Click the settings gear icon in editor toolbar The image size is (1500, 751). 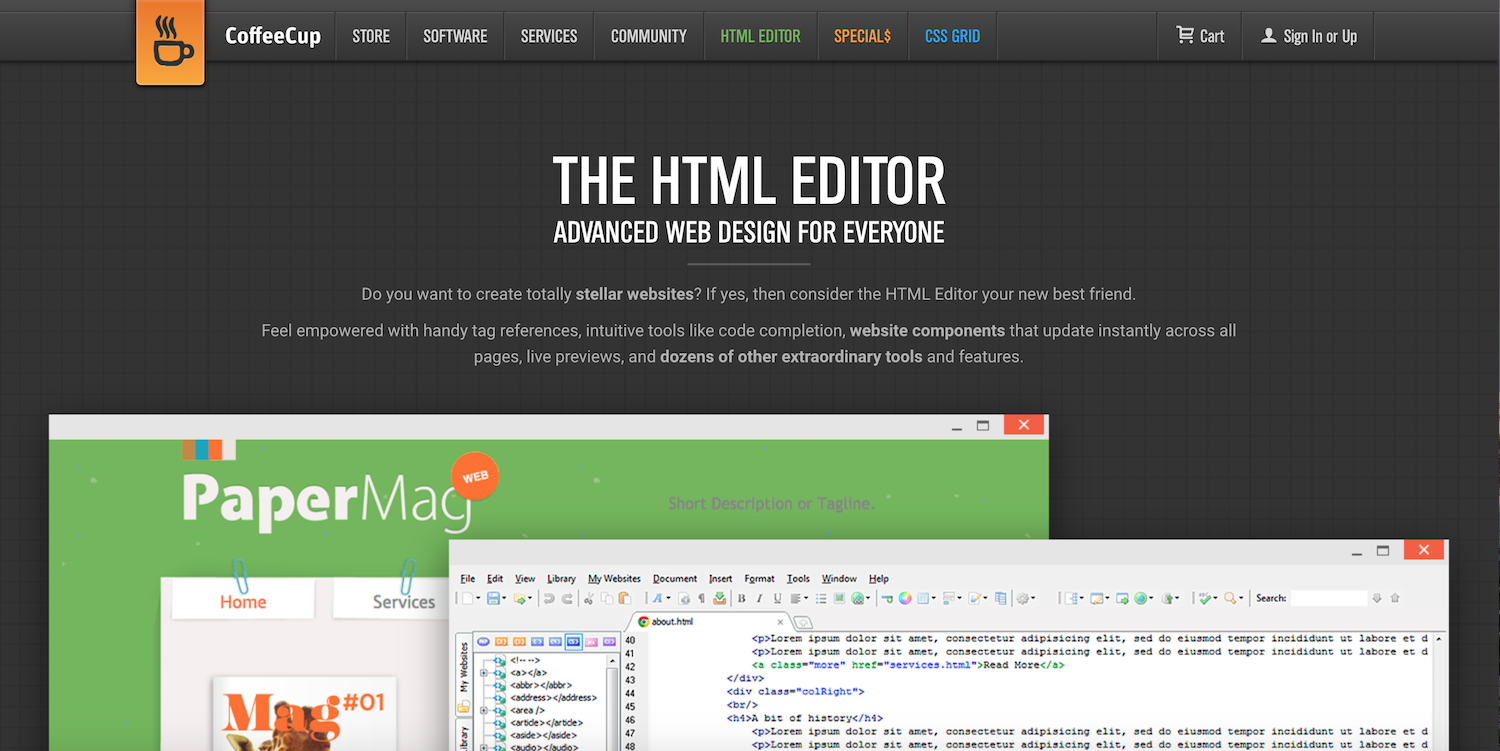(x=1023, y=598)
